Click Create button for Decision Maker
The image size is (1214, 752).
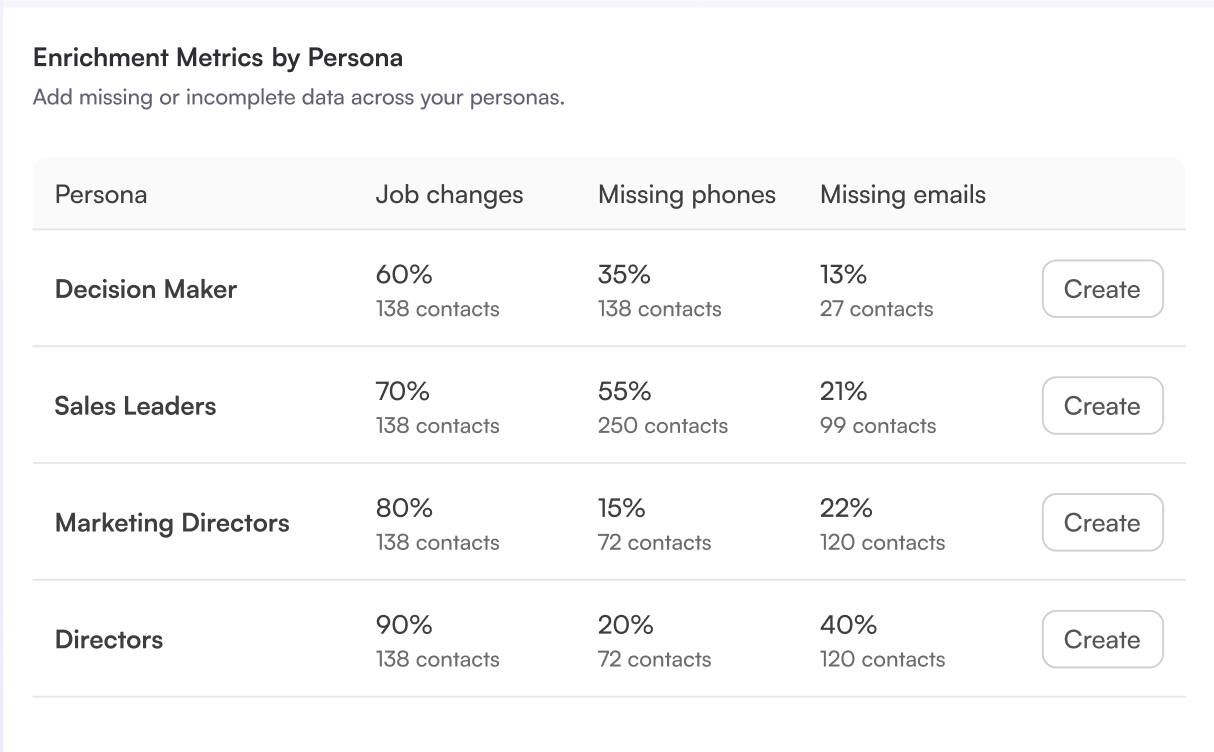[x=1102, y=289]
